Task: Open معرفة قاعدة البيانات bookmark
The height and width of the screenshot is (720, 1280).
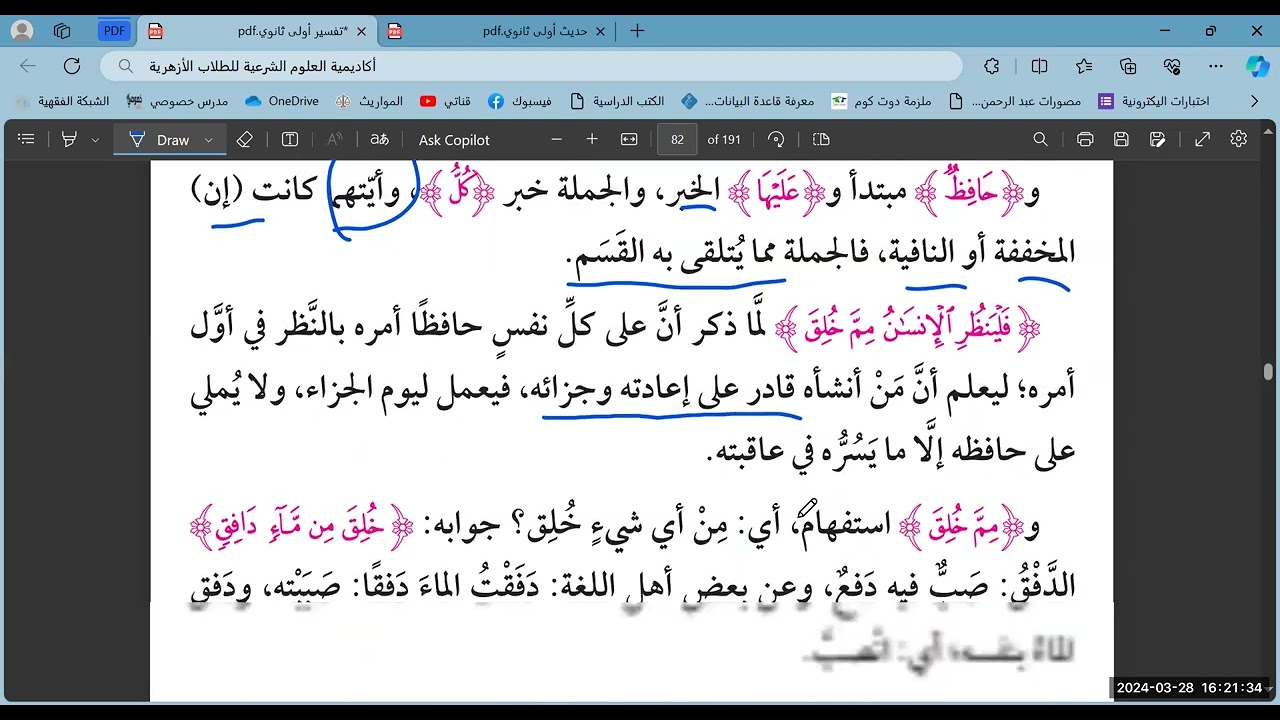Action: [x=748, y=101]
